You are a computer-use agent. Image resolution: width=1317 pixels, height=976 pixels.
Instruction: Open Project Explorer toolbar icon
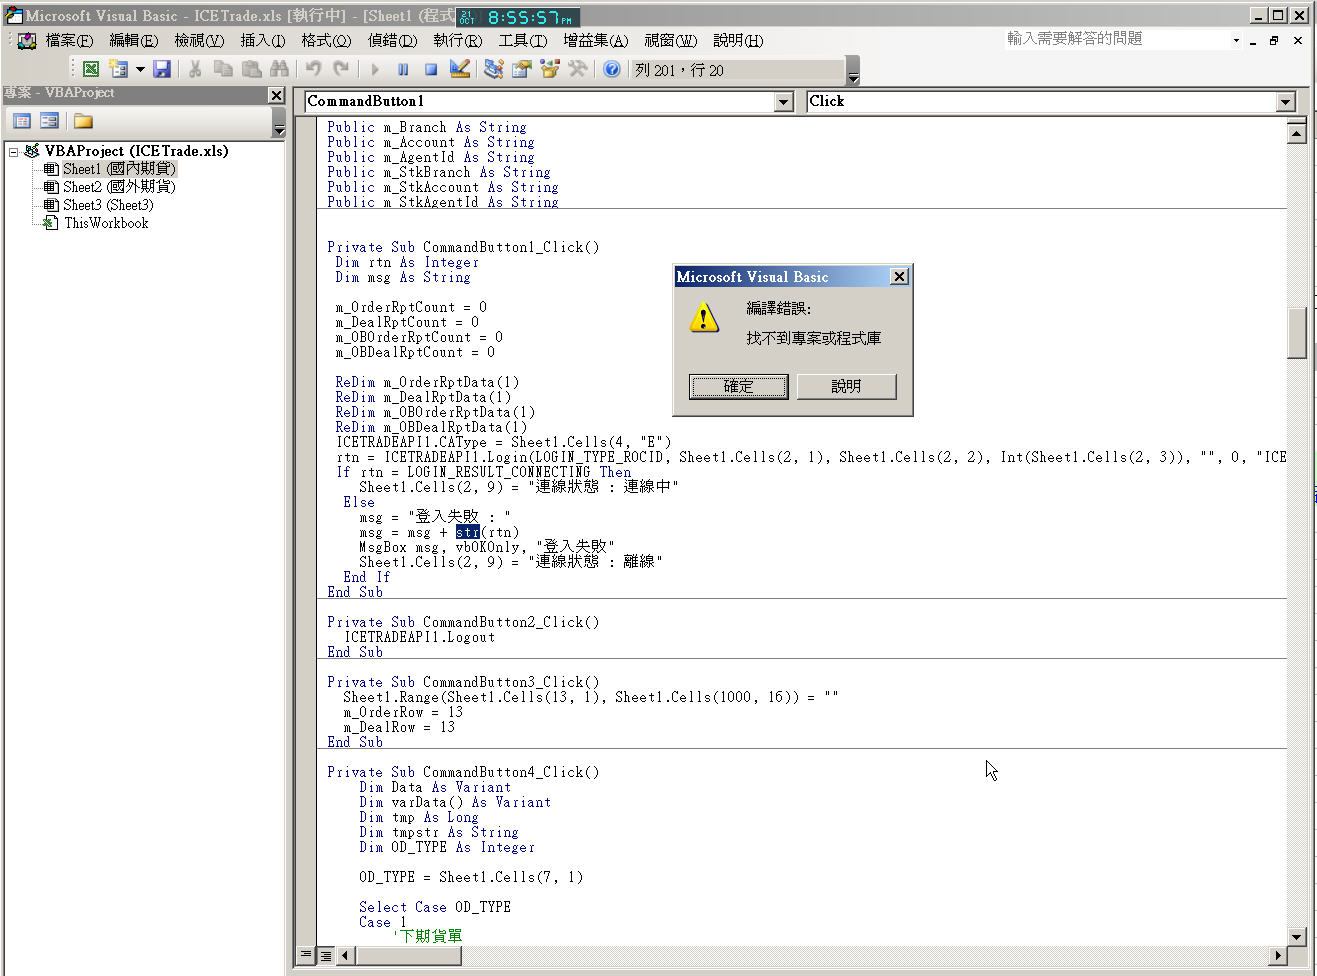point(493,69)
